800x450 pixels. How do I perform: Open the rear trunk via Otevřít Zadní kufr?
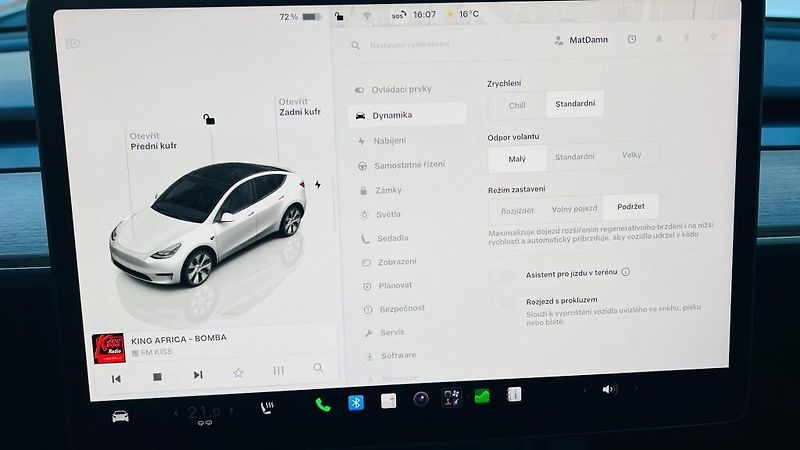[299, 107]
